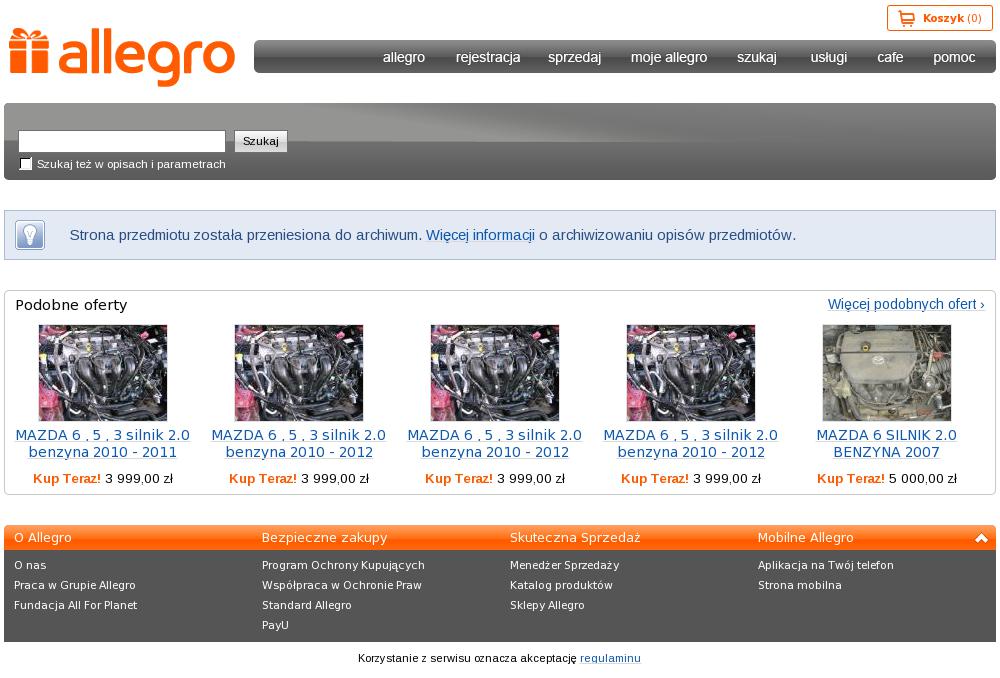Enable searching in descriptions and parameters
This screenshot has width=1000, height=678.
(26, 164)
